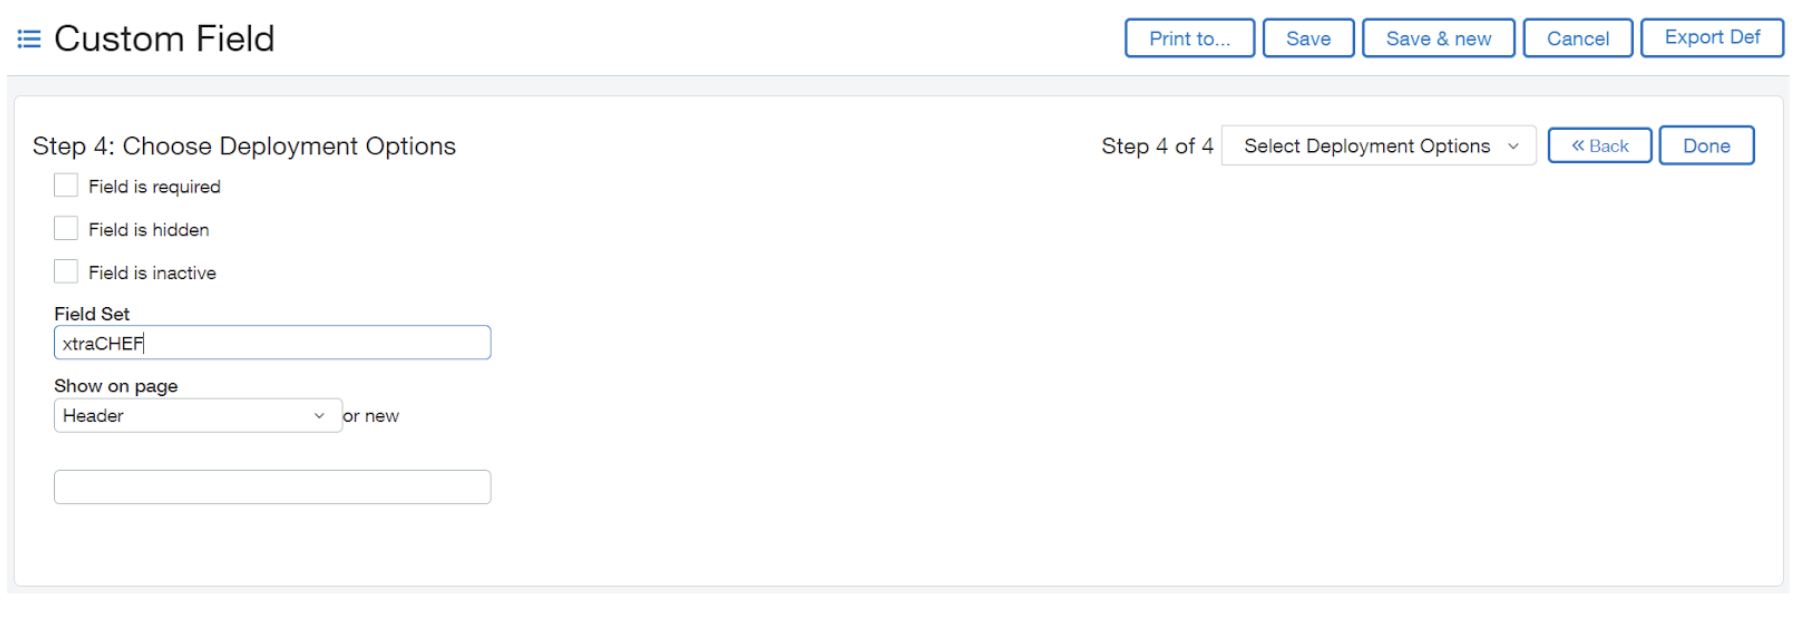Click the Done button
The height and width of the screenshot is (626, 1812).
pyautogui.click(x=1705, y=146)
